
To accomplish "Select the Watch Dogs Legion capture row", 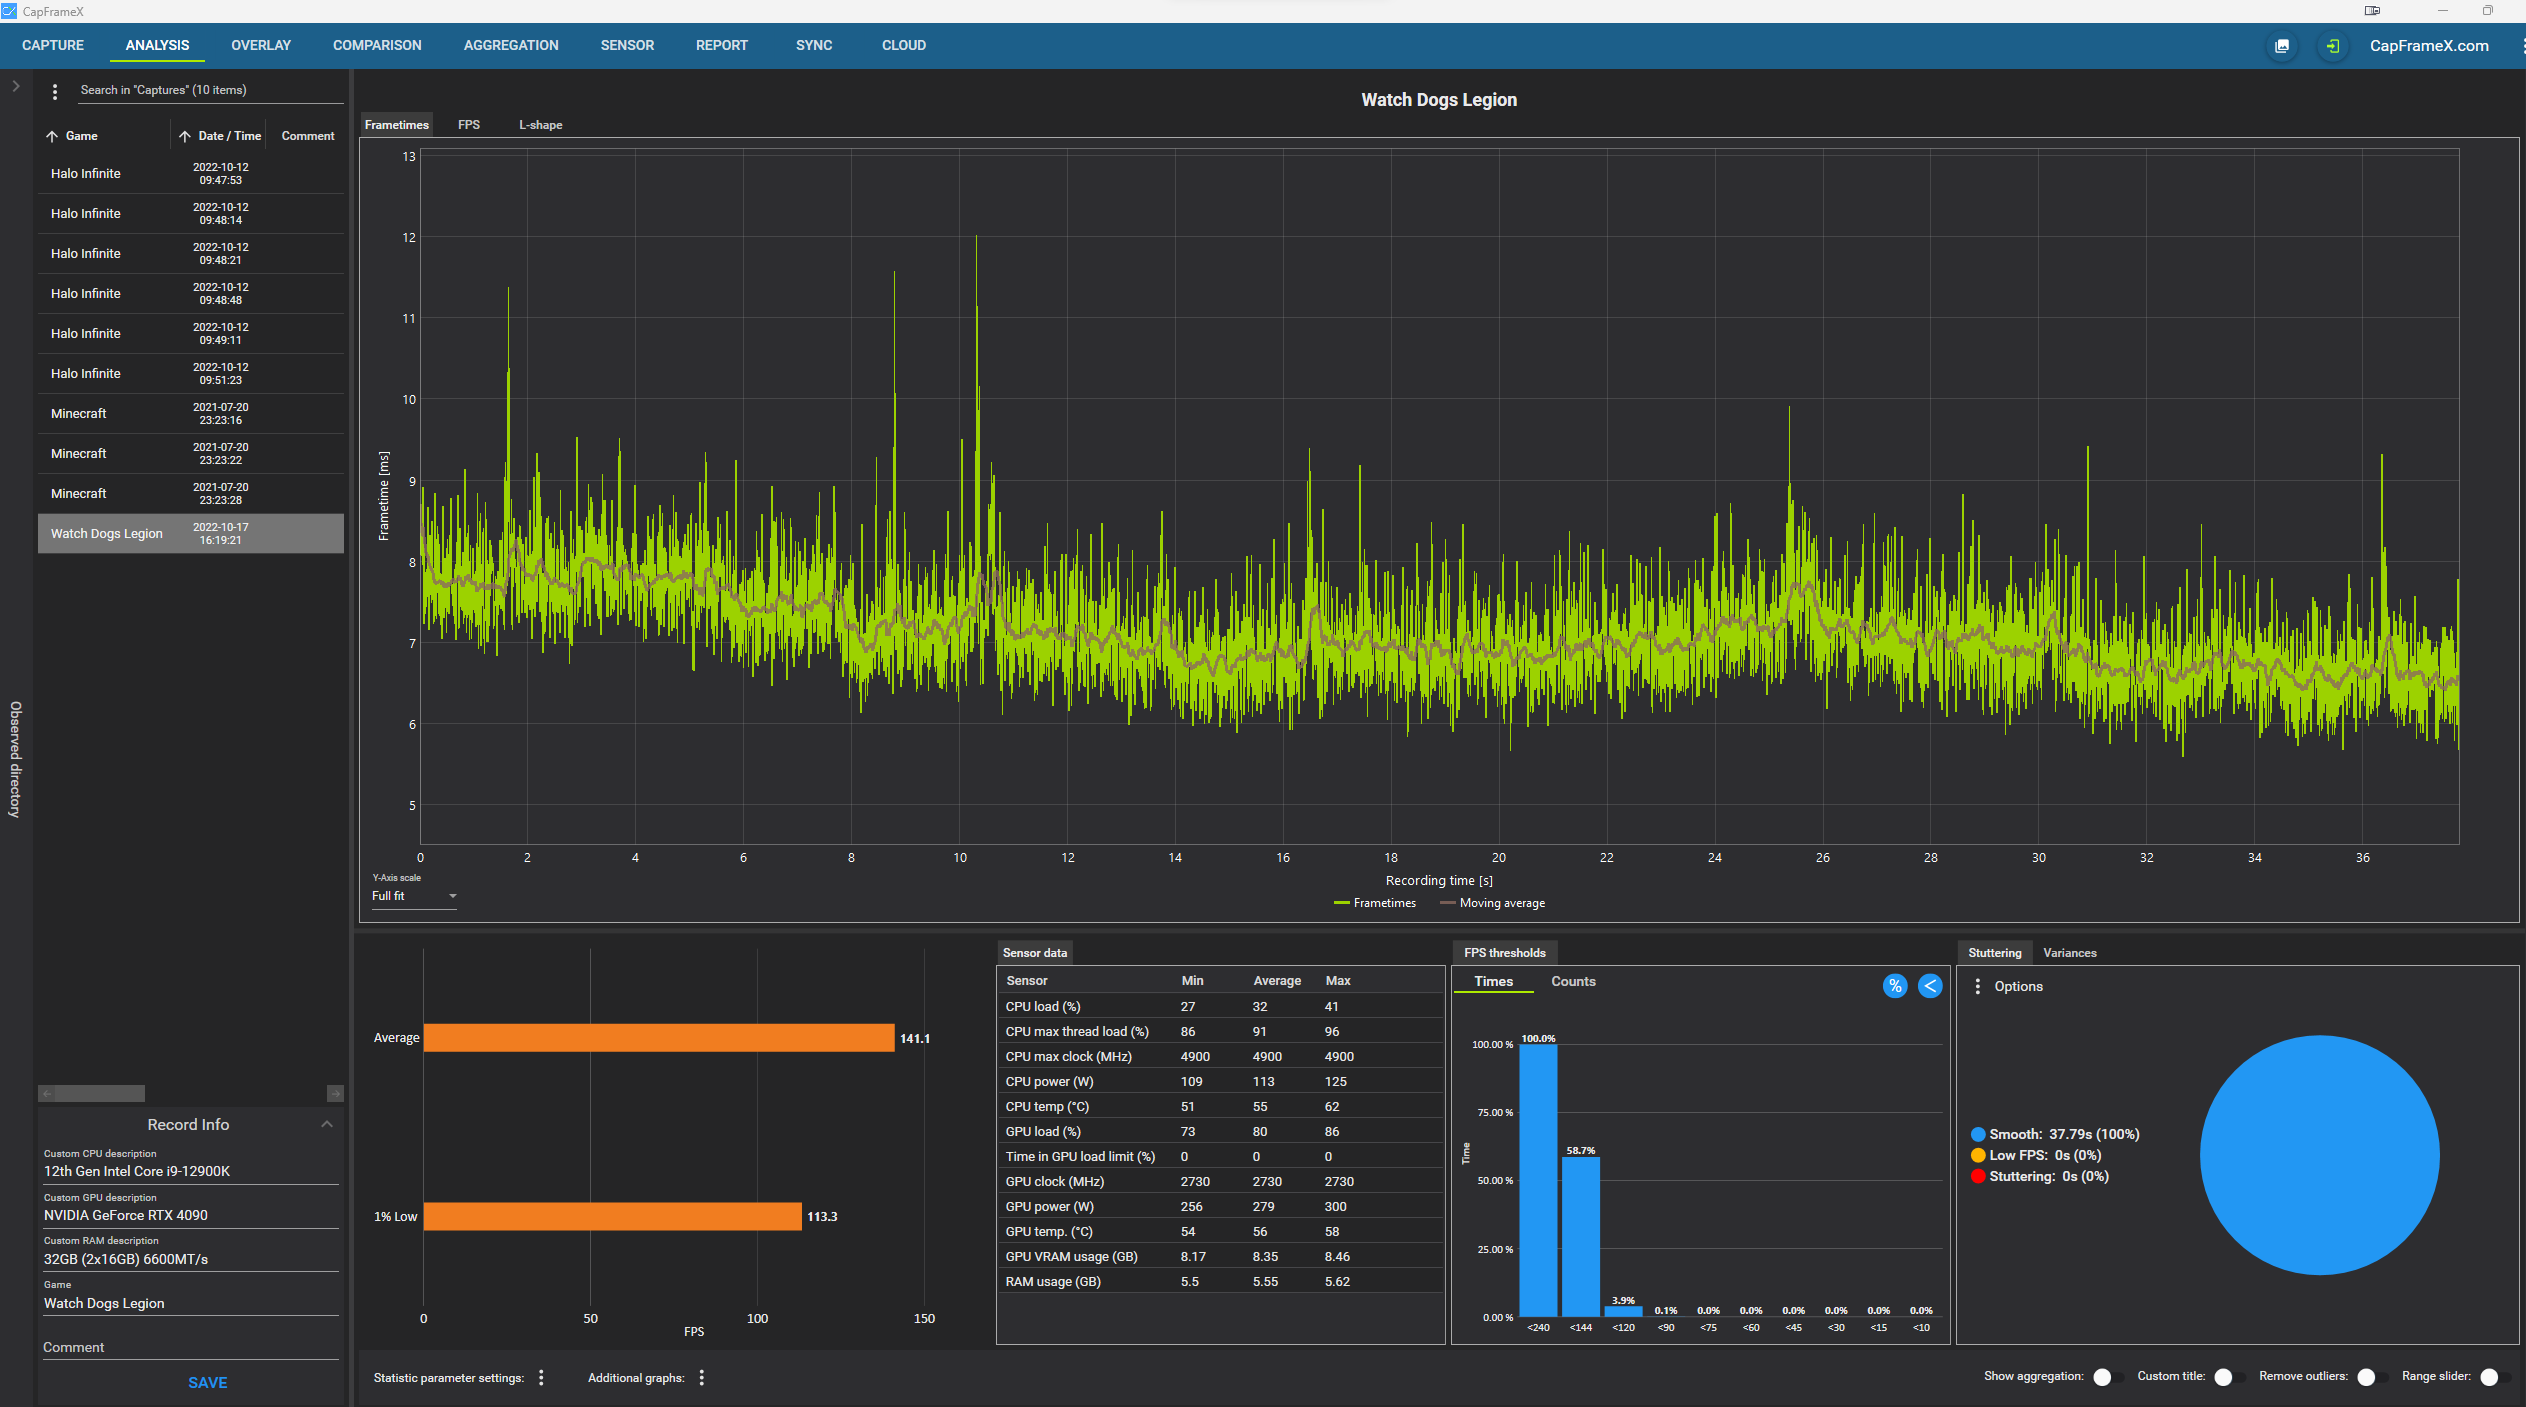I will coord(191,533).
